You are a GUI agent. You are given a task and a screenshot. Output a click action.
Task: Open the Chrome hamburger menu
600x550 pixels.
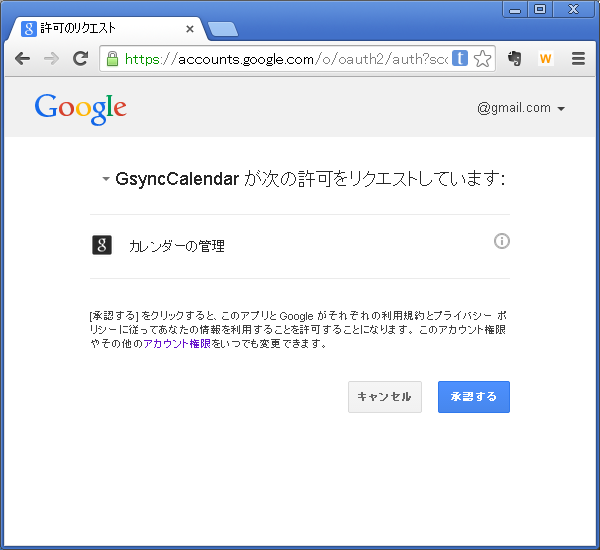pos(578,59)
